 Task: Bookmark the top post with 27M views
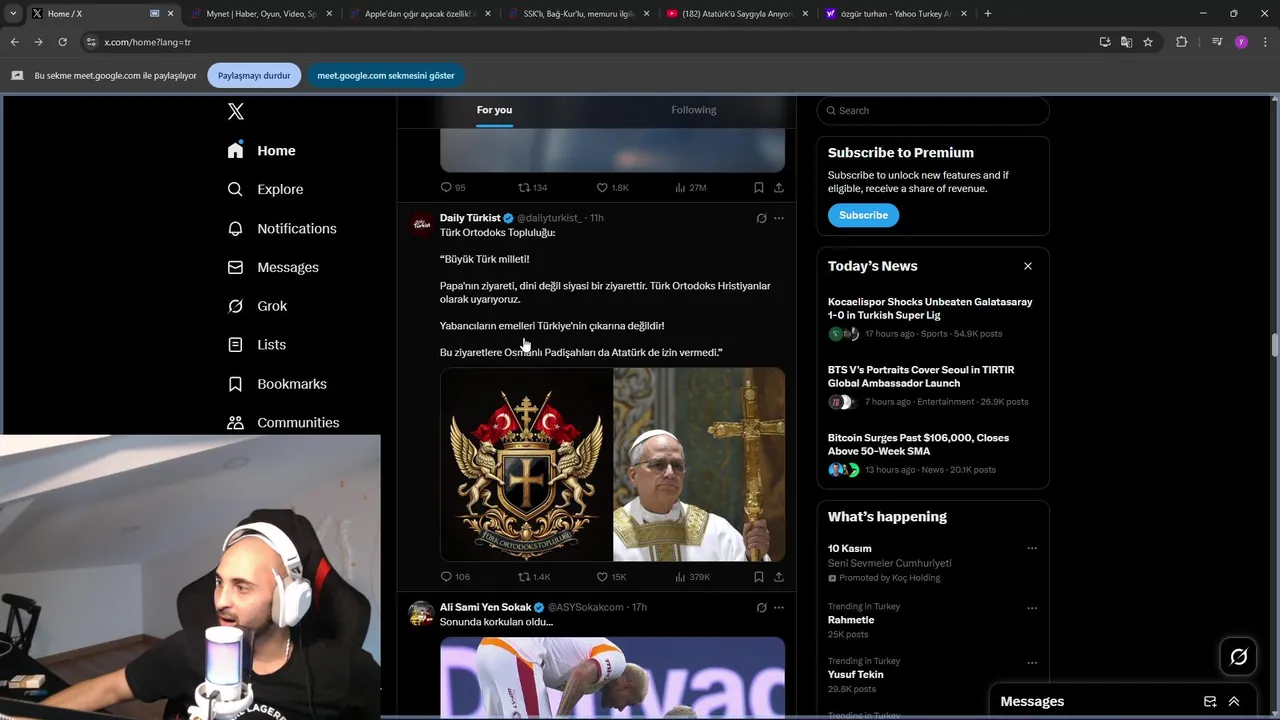click(x=759, y=187)
